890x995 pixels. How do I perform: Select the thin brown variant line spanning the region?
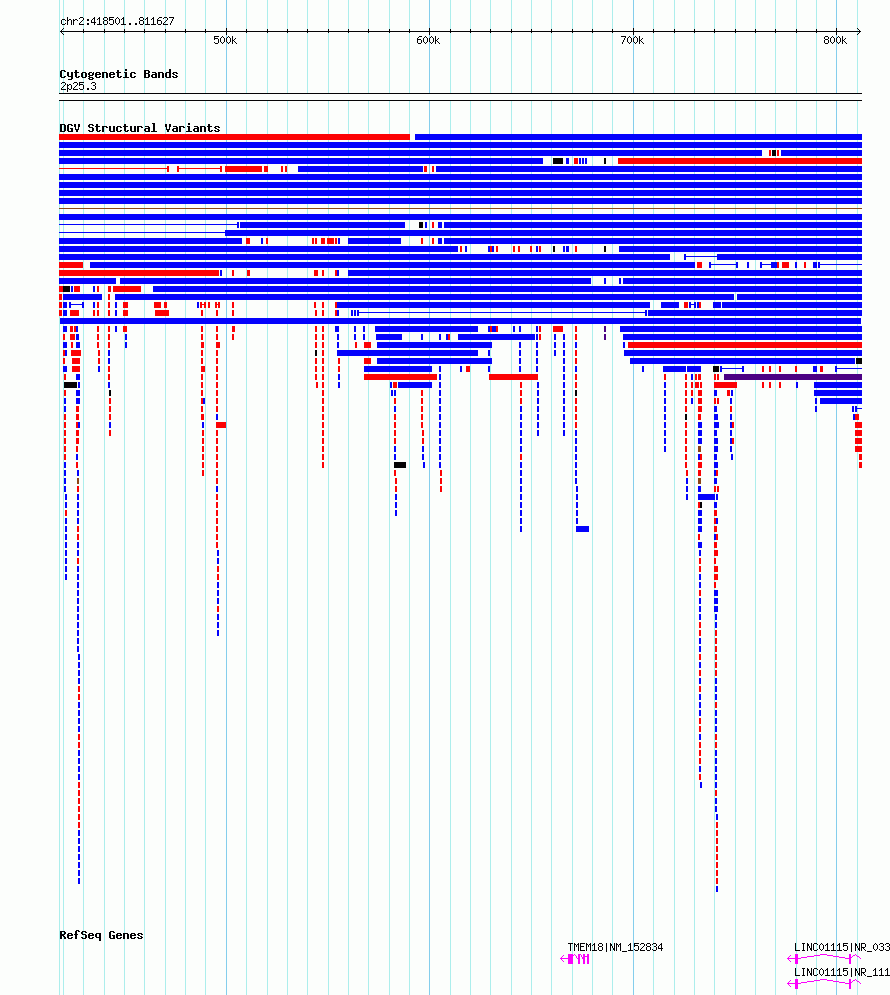point(461,209)
